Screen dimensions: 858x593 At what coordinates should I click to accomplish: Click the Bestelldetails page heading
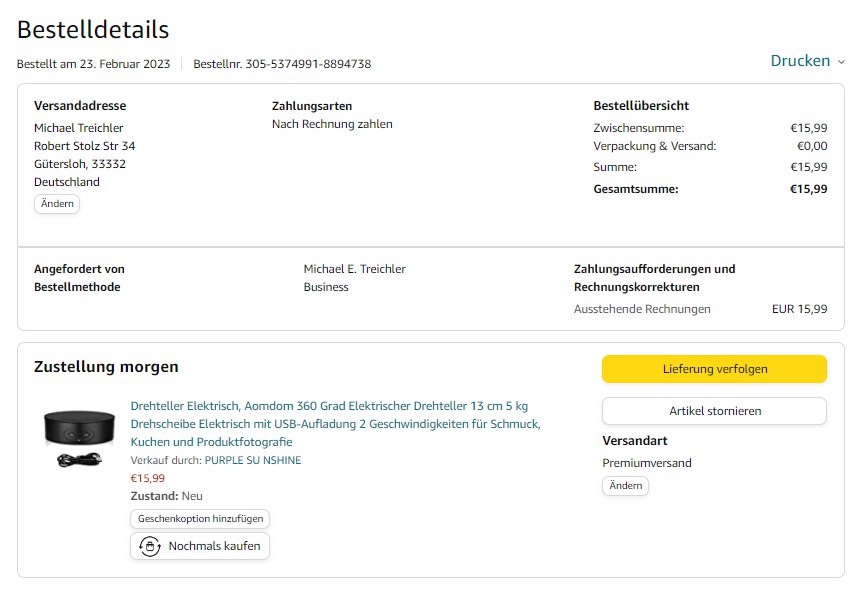pos(93,30)
